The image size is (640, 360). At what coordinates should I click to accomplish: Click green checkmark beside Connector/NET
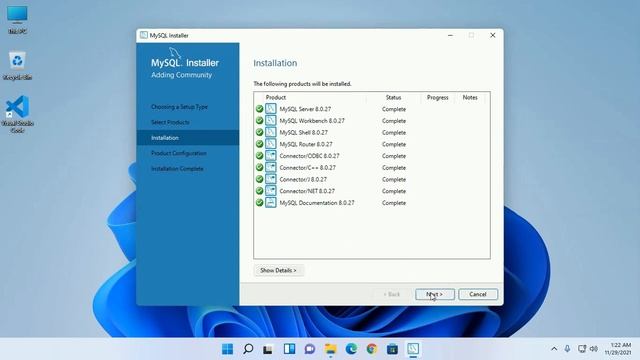pos(259,191)
